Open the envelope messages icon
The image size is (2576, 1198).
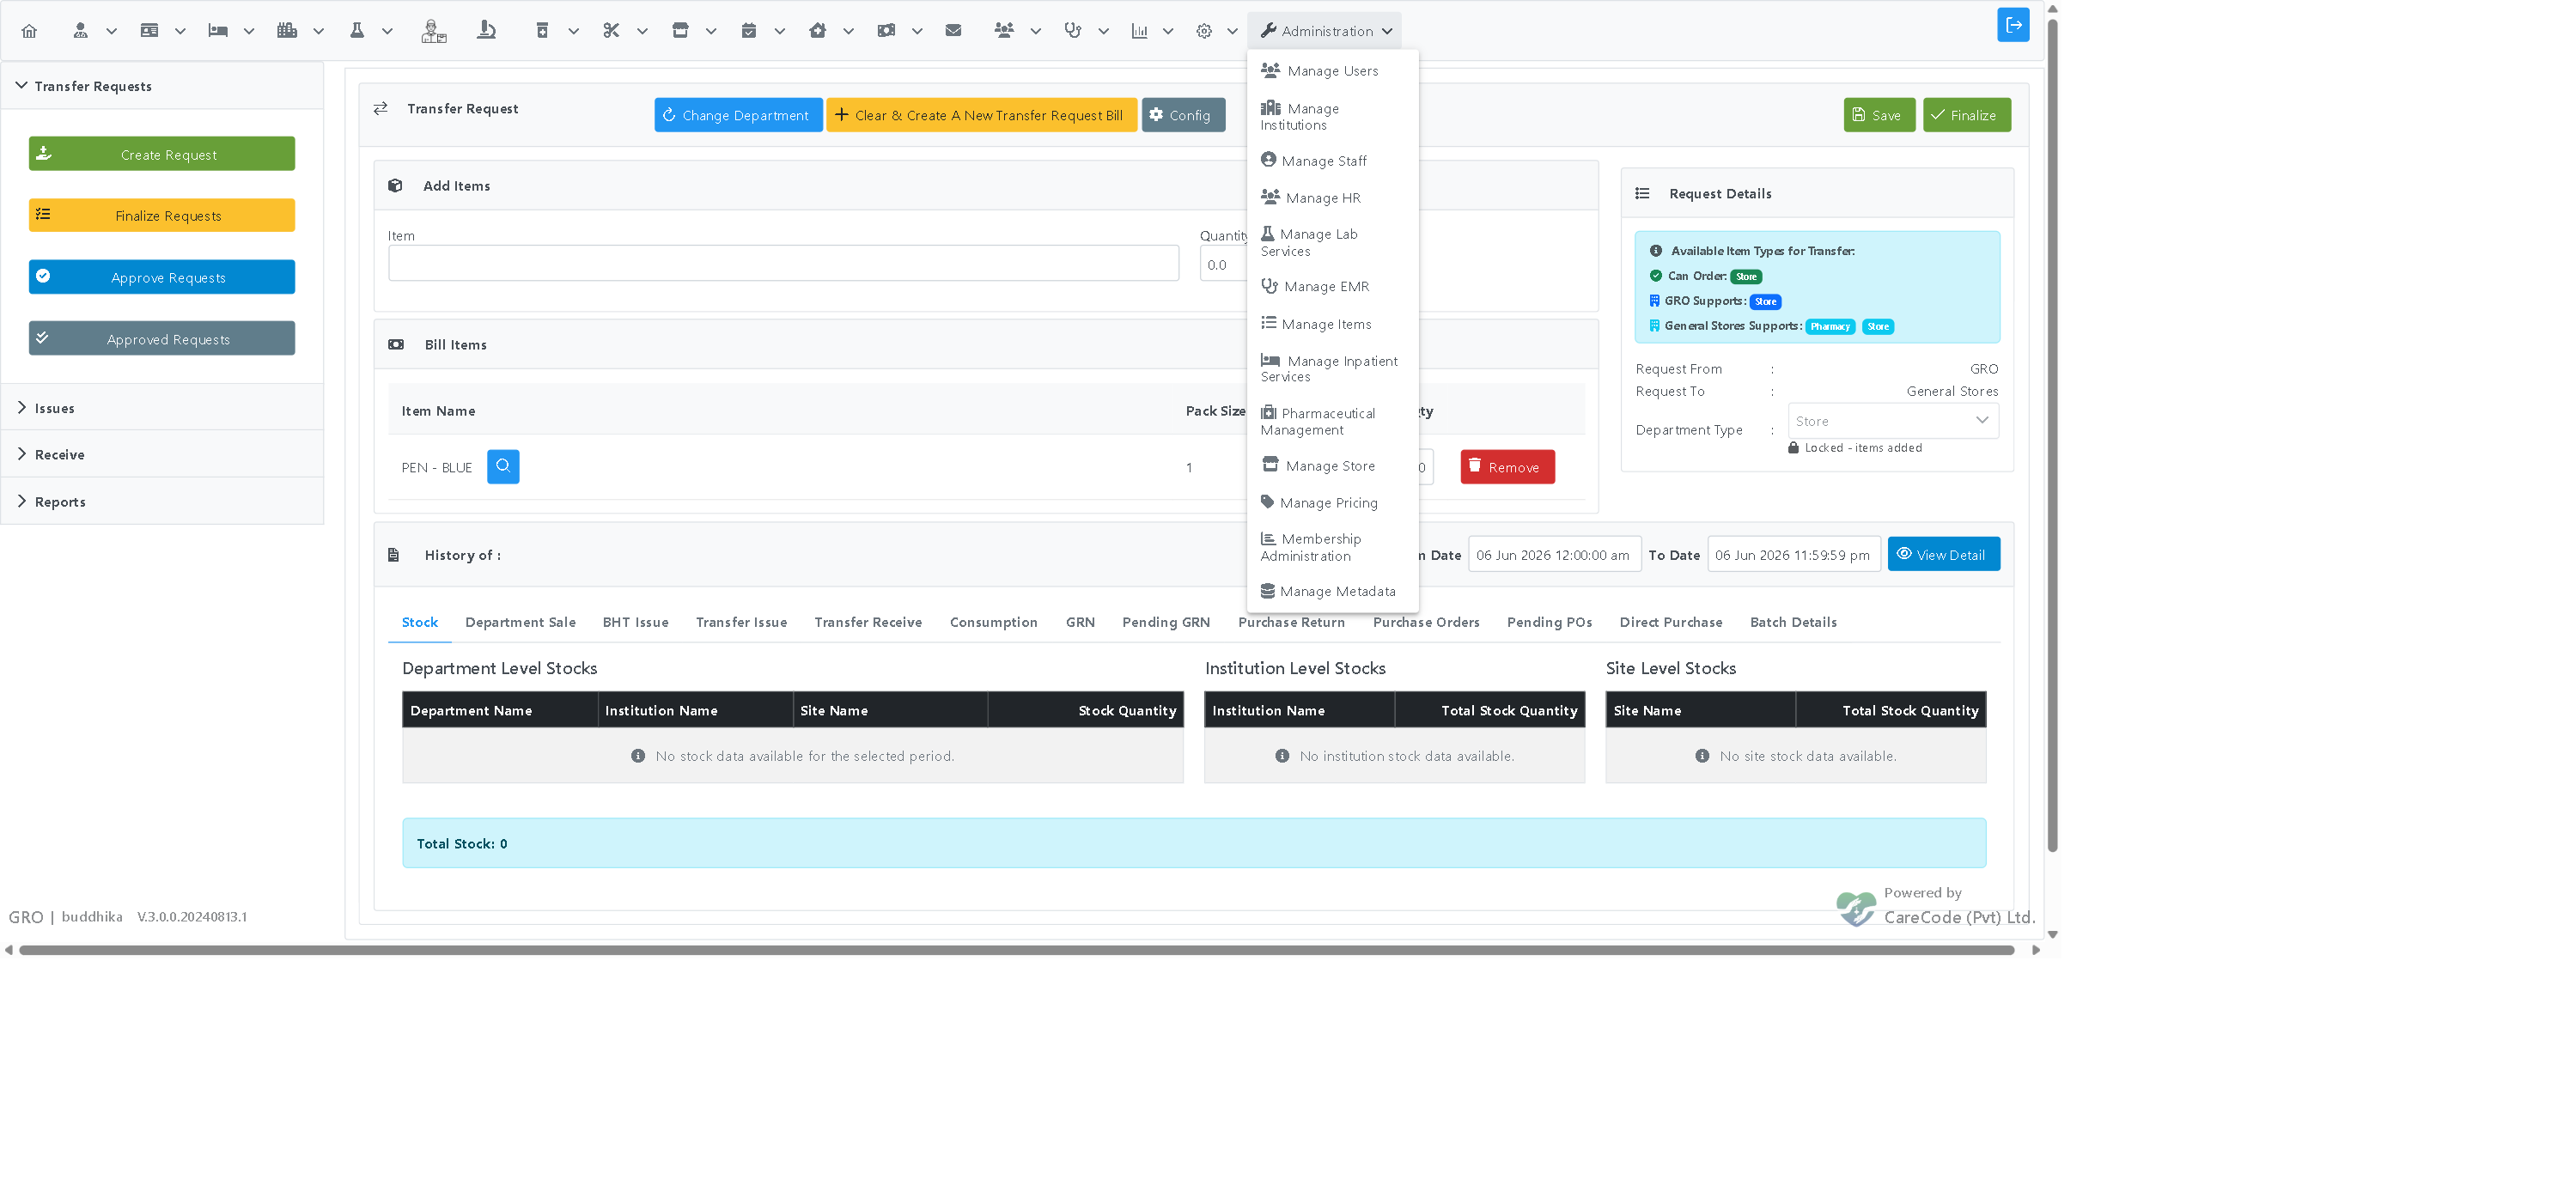pyautogui.click(x=953, y=31)
